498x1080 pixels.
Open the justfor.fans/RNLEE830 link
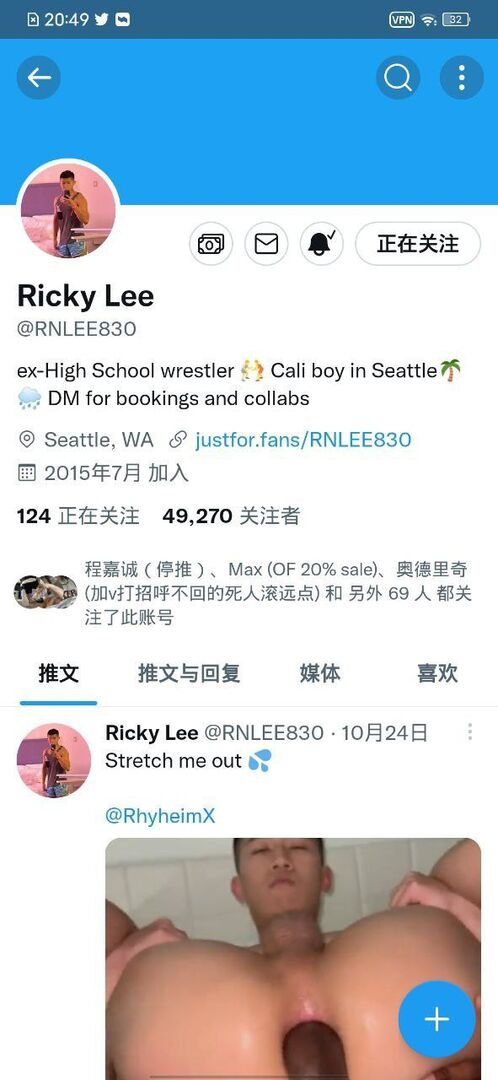tap(303, 439)
